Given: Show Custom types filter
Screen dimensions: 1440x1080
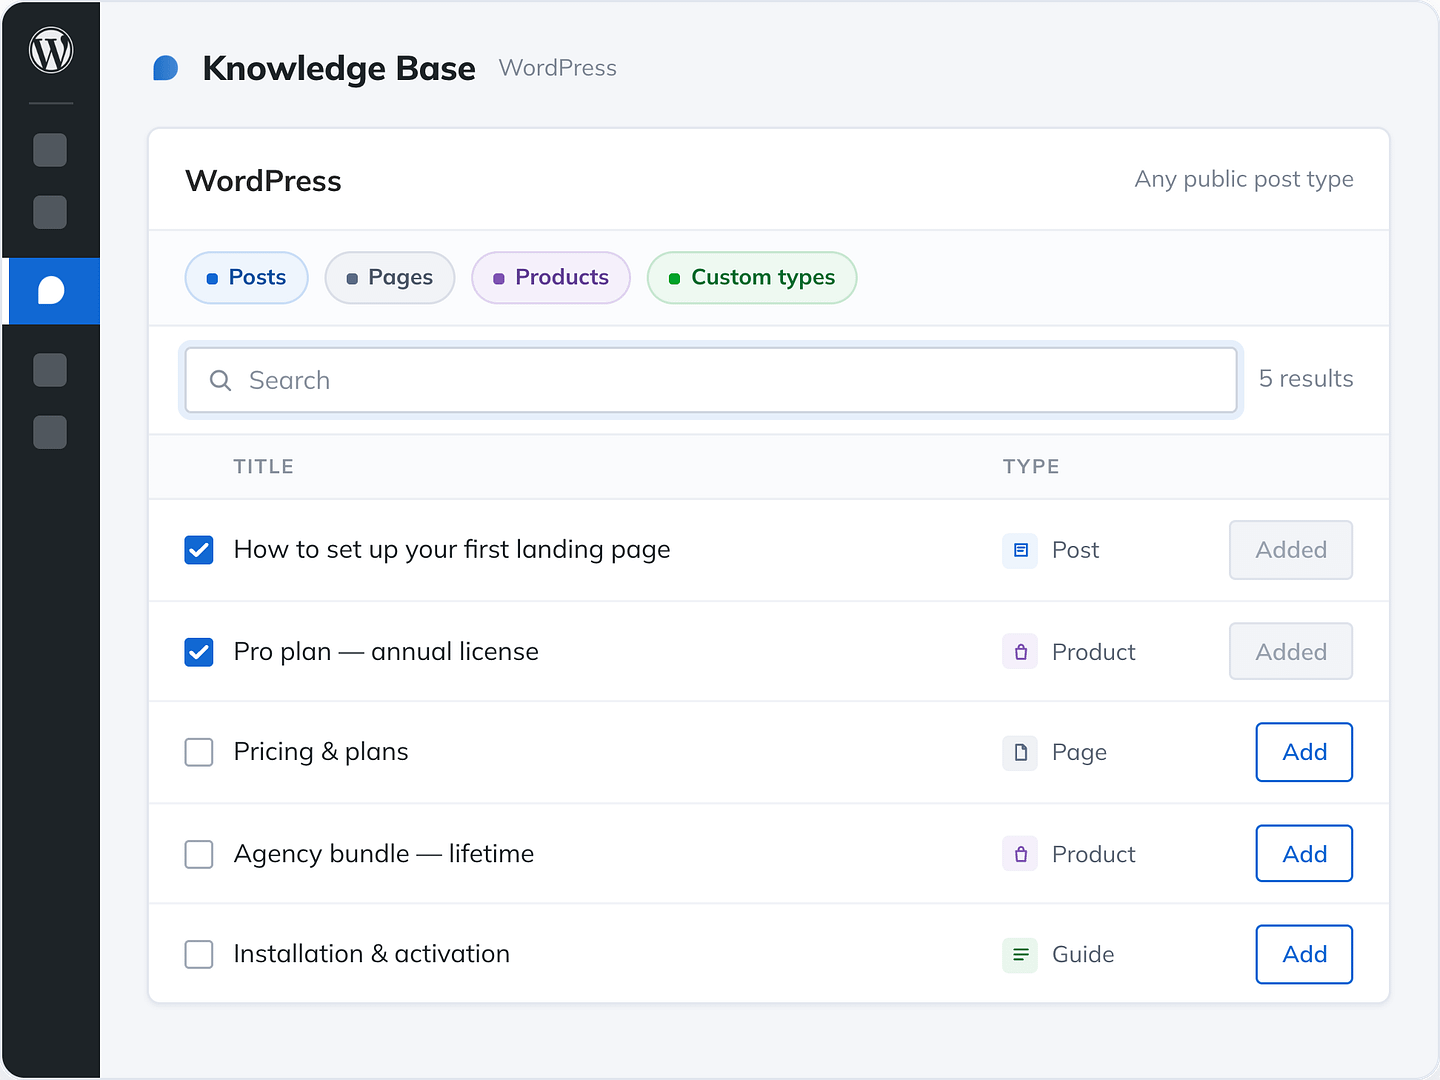Looking at the screenshot, I should (x=752, y=277).
